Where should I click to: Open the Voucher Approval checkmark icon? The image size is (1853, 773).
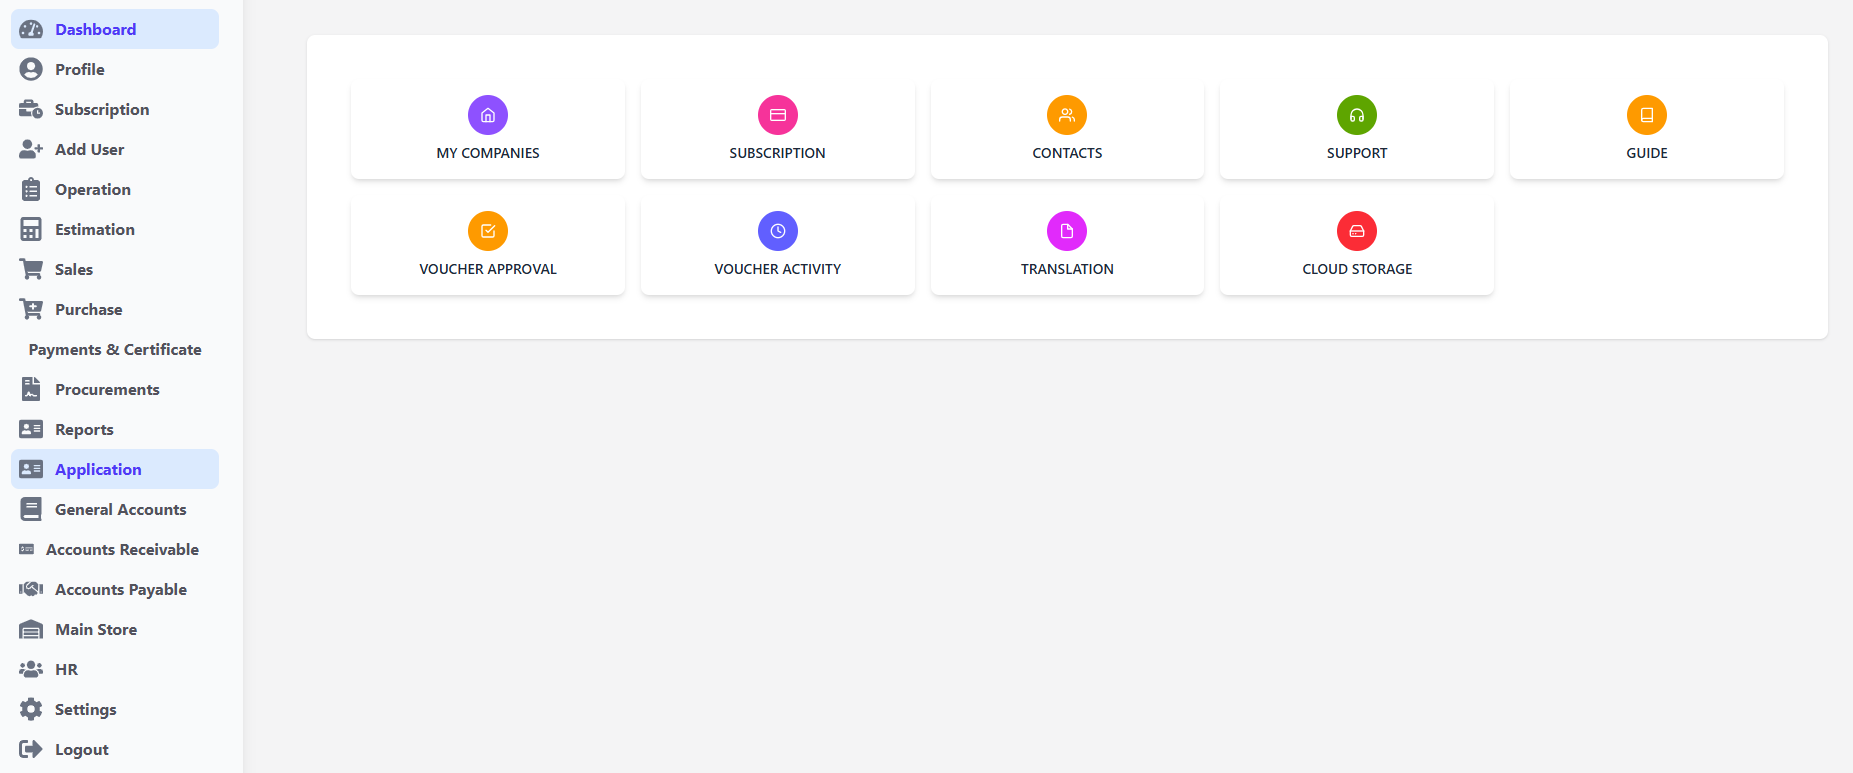coord(488,231)
